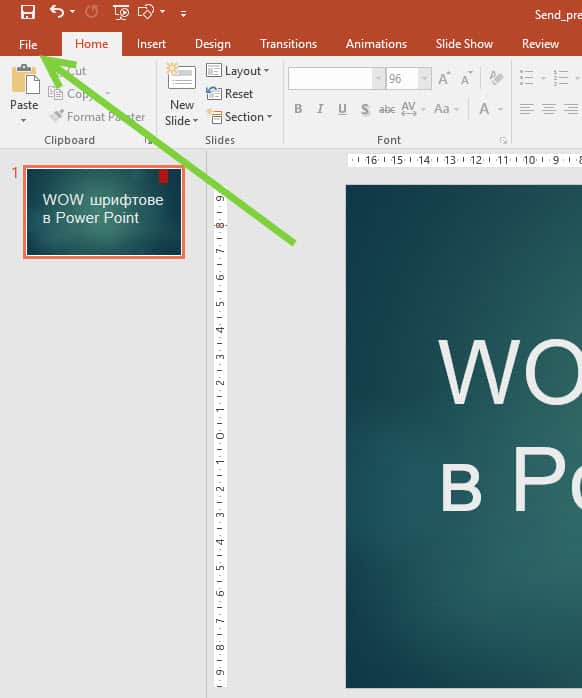
Task: Click Increase Font Size icon
Action: pos(444,79)
